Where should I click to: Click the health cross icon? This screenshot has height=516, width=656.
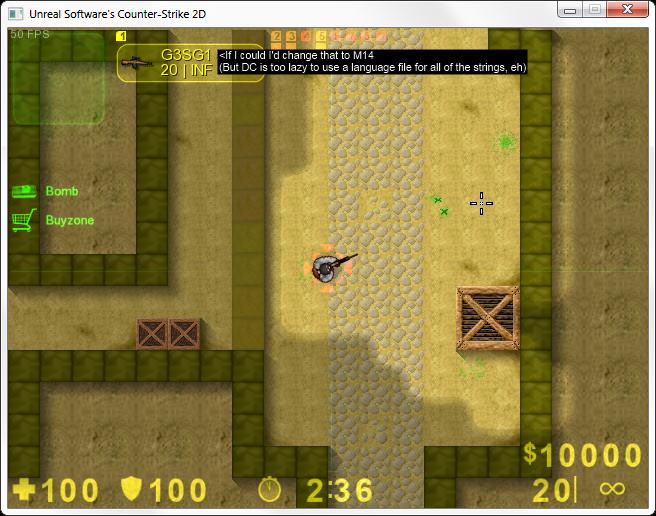coord(24,490)
